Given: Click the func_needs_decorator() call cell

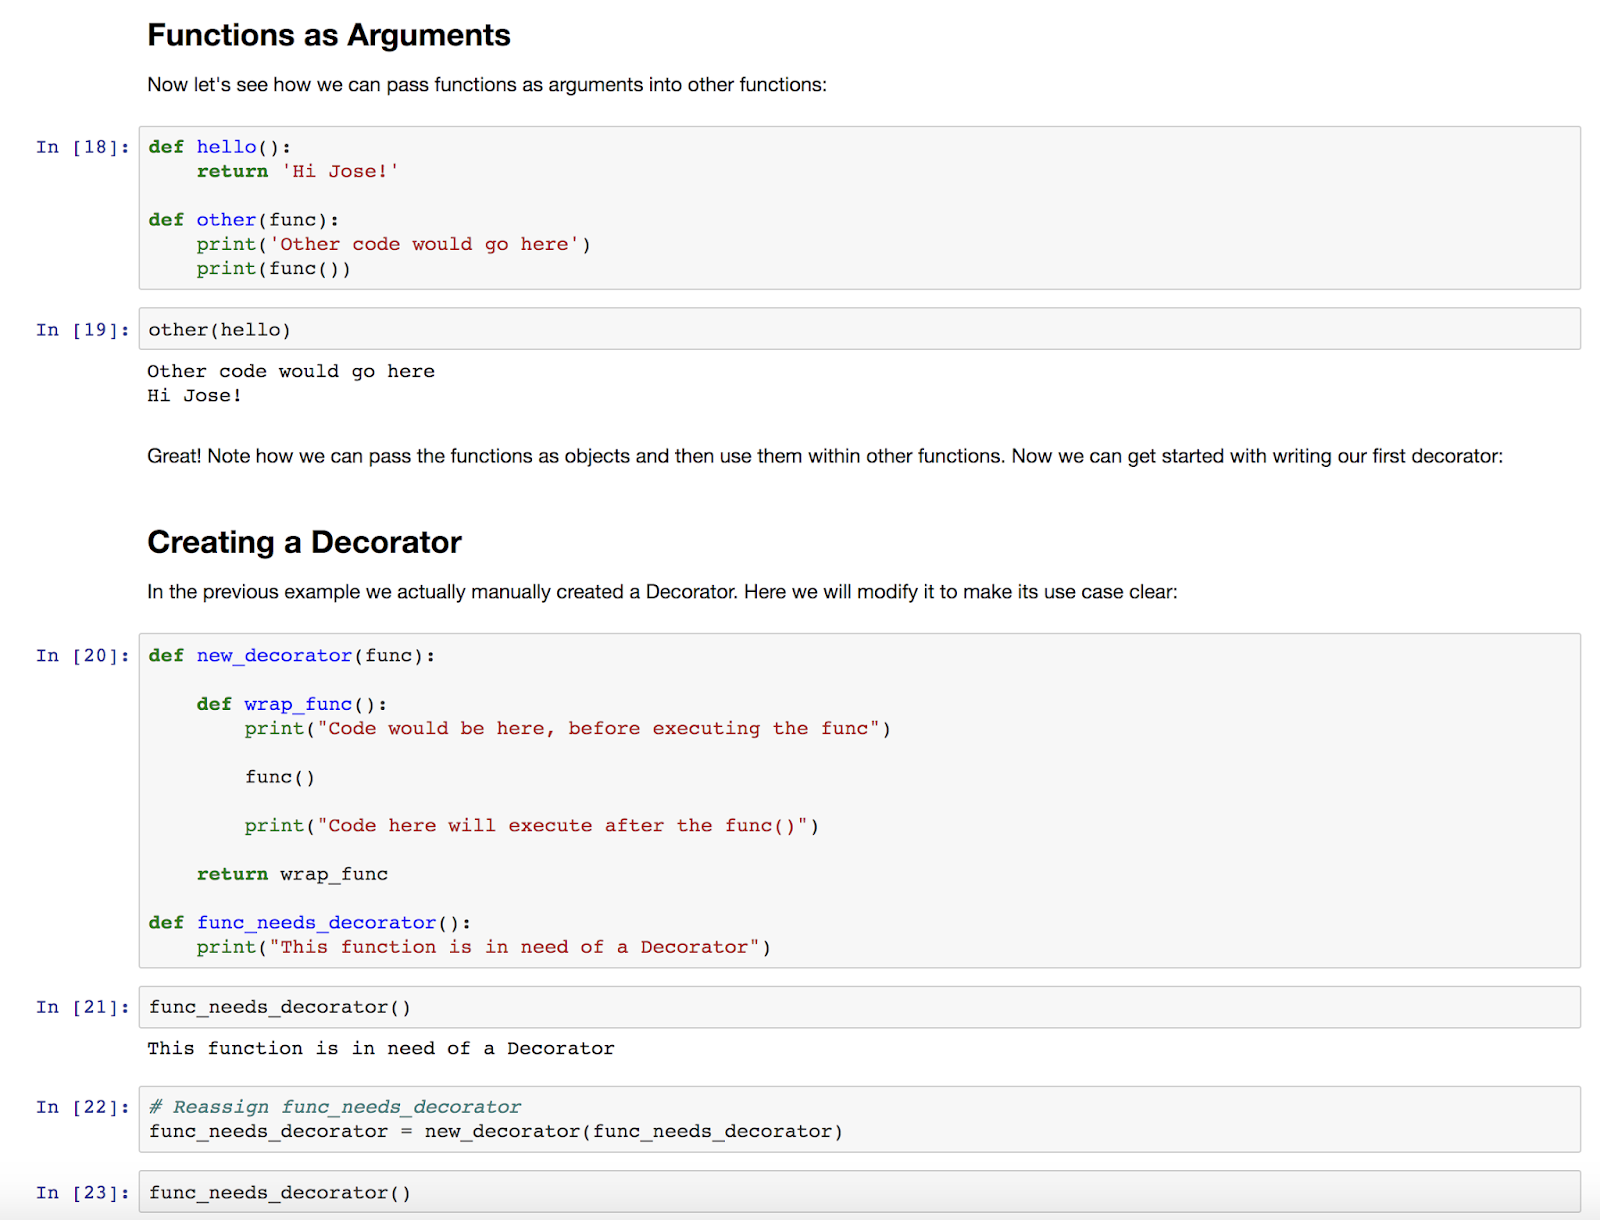Looking at the screenshot, I should 278,1007.
